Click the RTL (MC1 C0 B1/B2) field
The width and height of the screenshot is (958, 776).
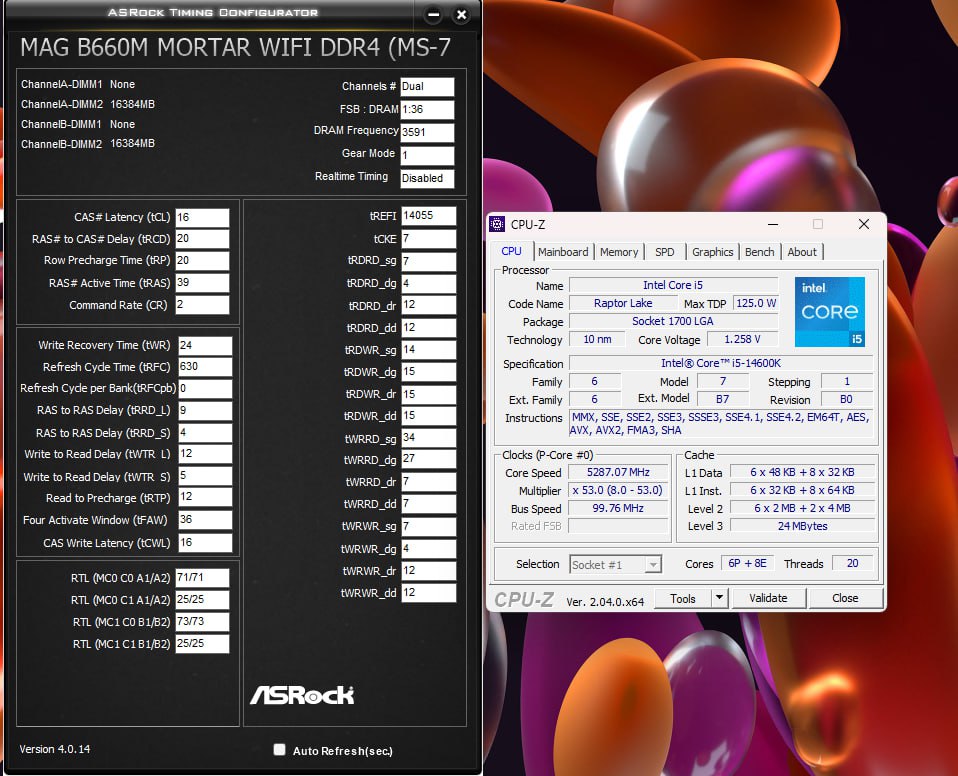tap(202, 622)
